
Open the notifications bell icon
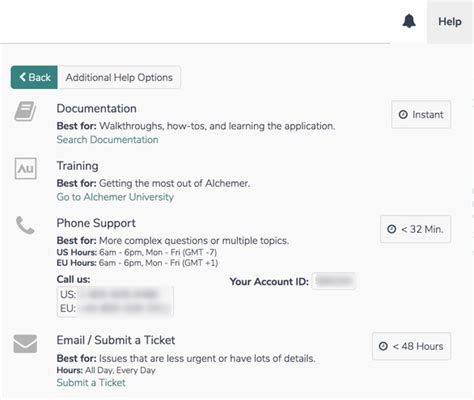pyautogui.click(x=409, y=21)
